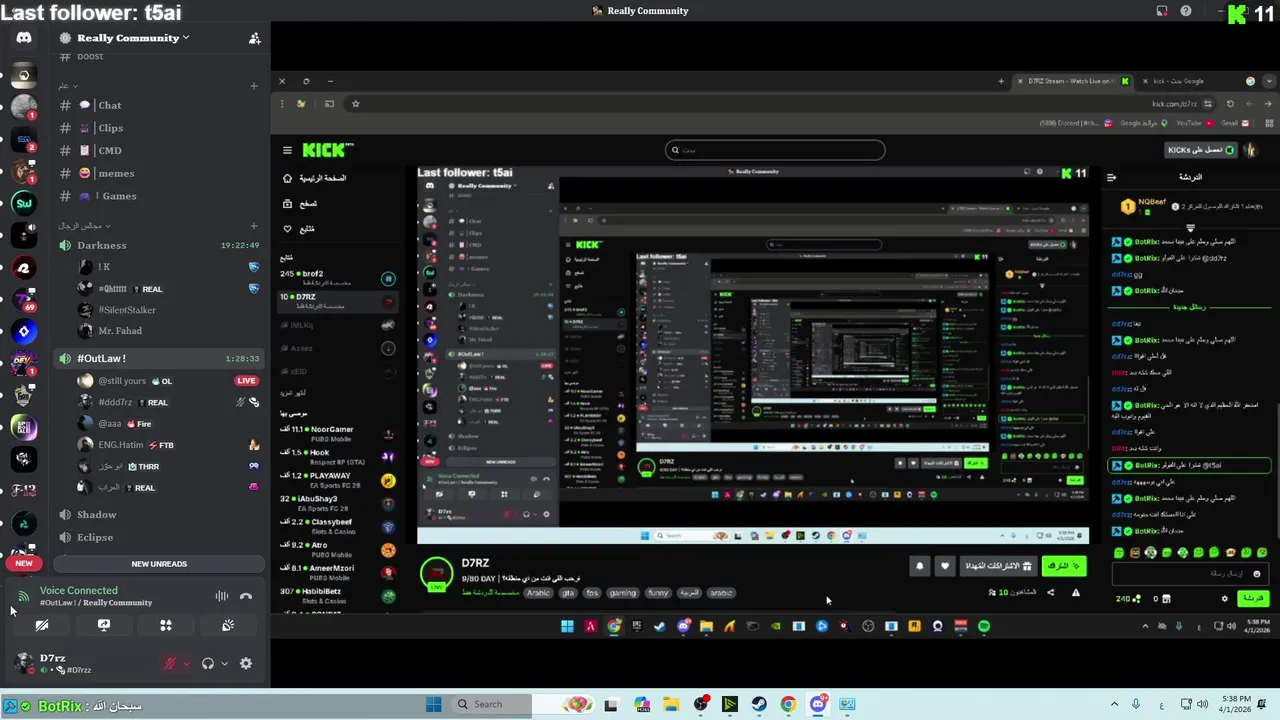Open the Inbox icon in Discord title bar
This screenshot has height=720, width=1280.
coord(1162,11)
